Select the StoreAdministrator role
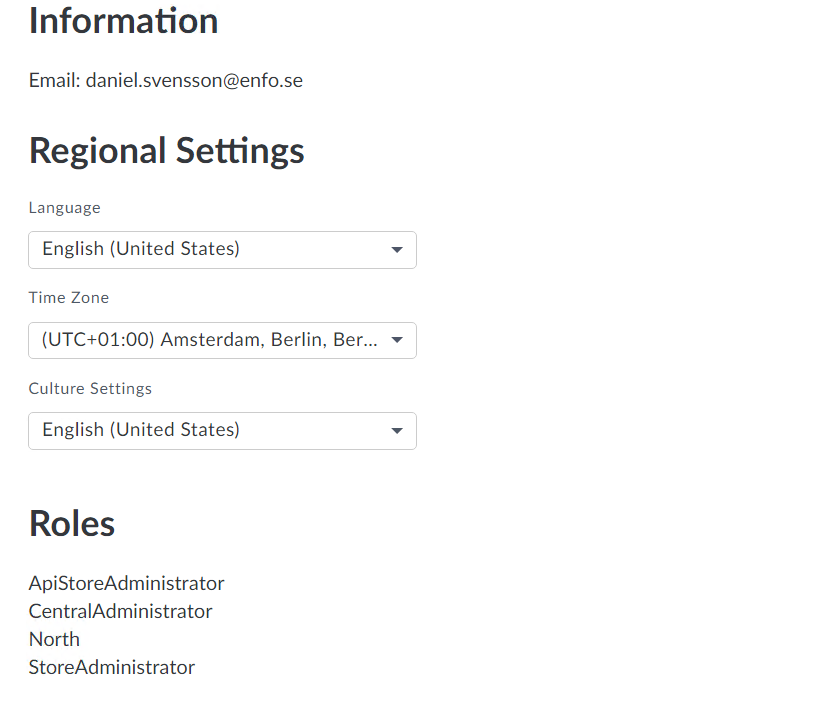The width and height of the screenshot is (817, 707). click(111, 667)
